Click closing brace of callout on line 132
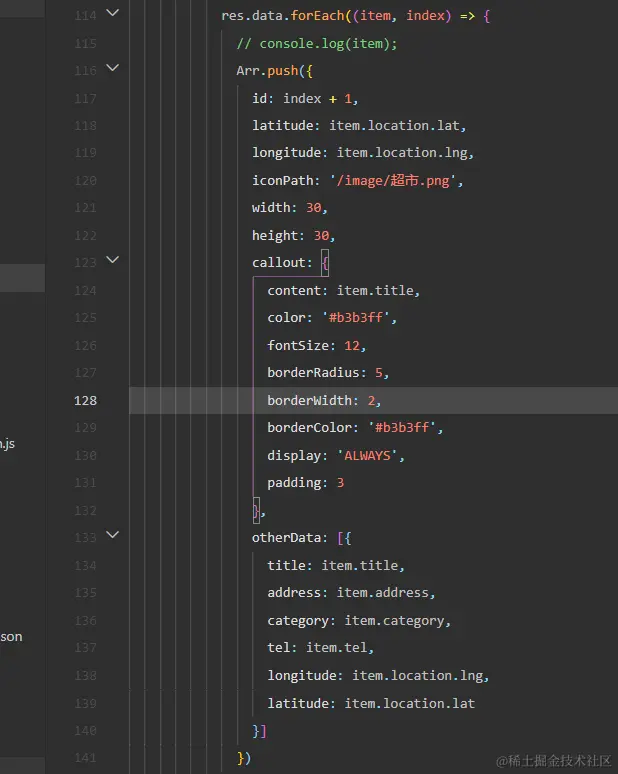 click(256, 510)
